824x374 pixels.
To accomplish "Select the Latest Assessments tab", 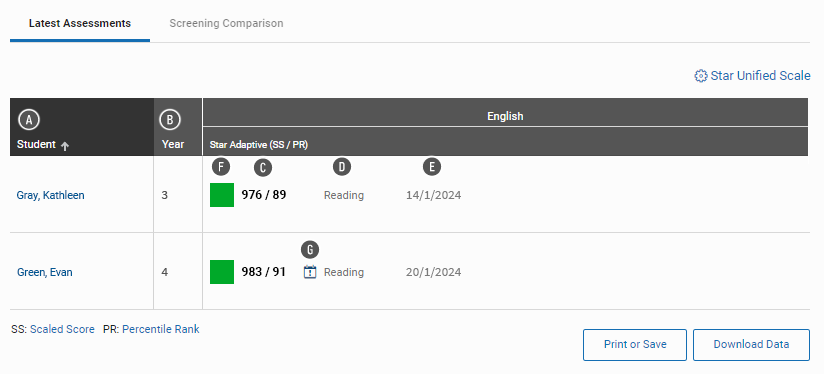I will [x=80, y=23].
